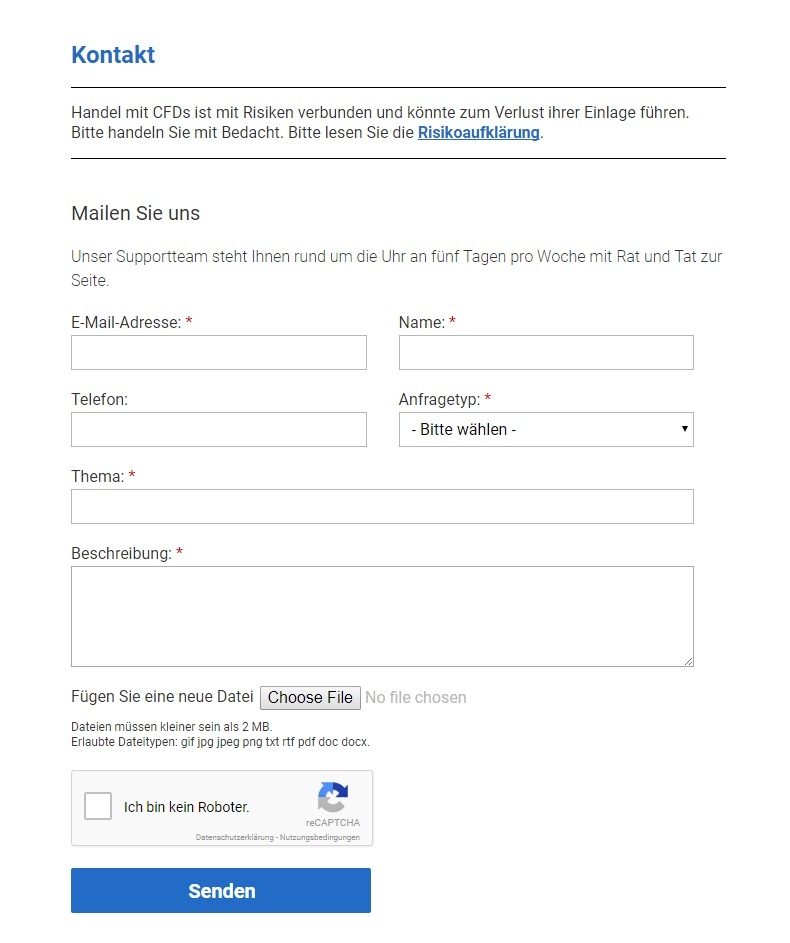Viewport: 790px width, 943px height.
Task: Click the Telefon field label
Action: (99, 399)
